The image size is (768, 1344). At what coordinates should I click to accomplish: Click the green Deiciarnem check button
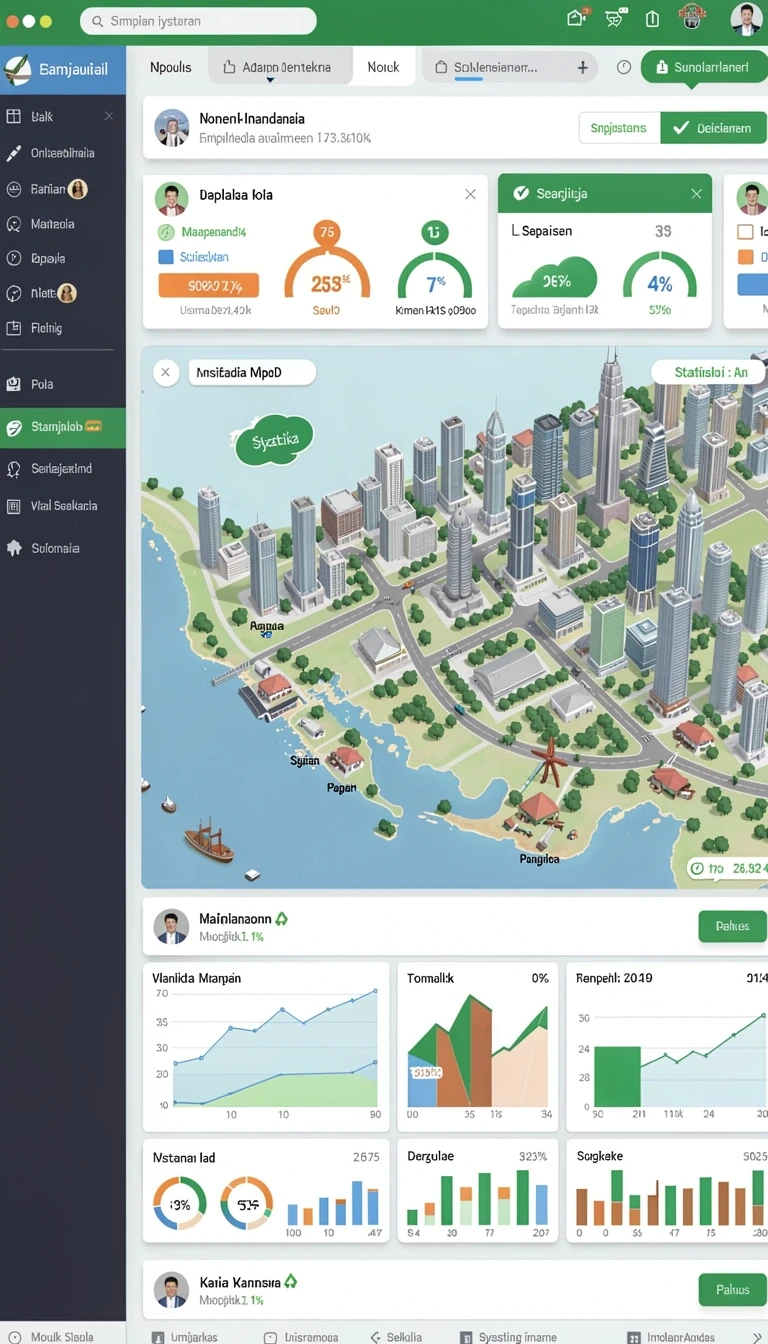pyautogui.click(x=713, y=128)
